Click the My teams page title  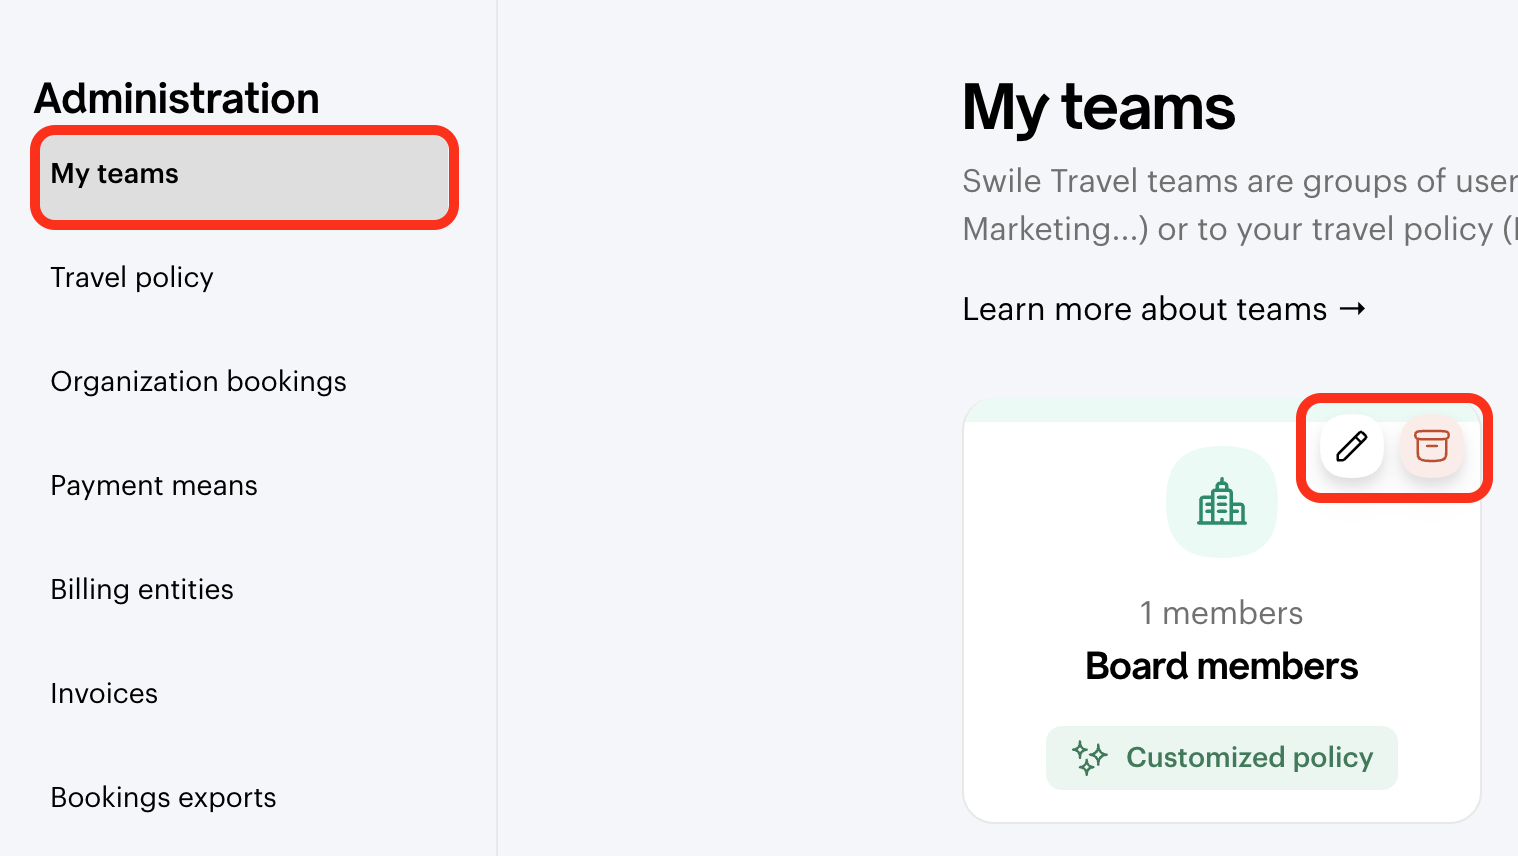pos(1098,108)
